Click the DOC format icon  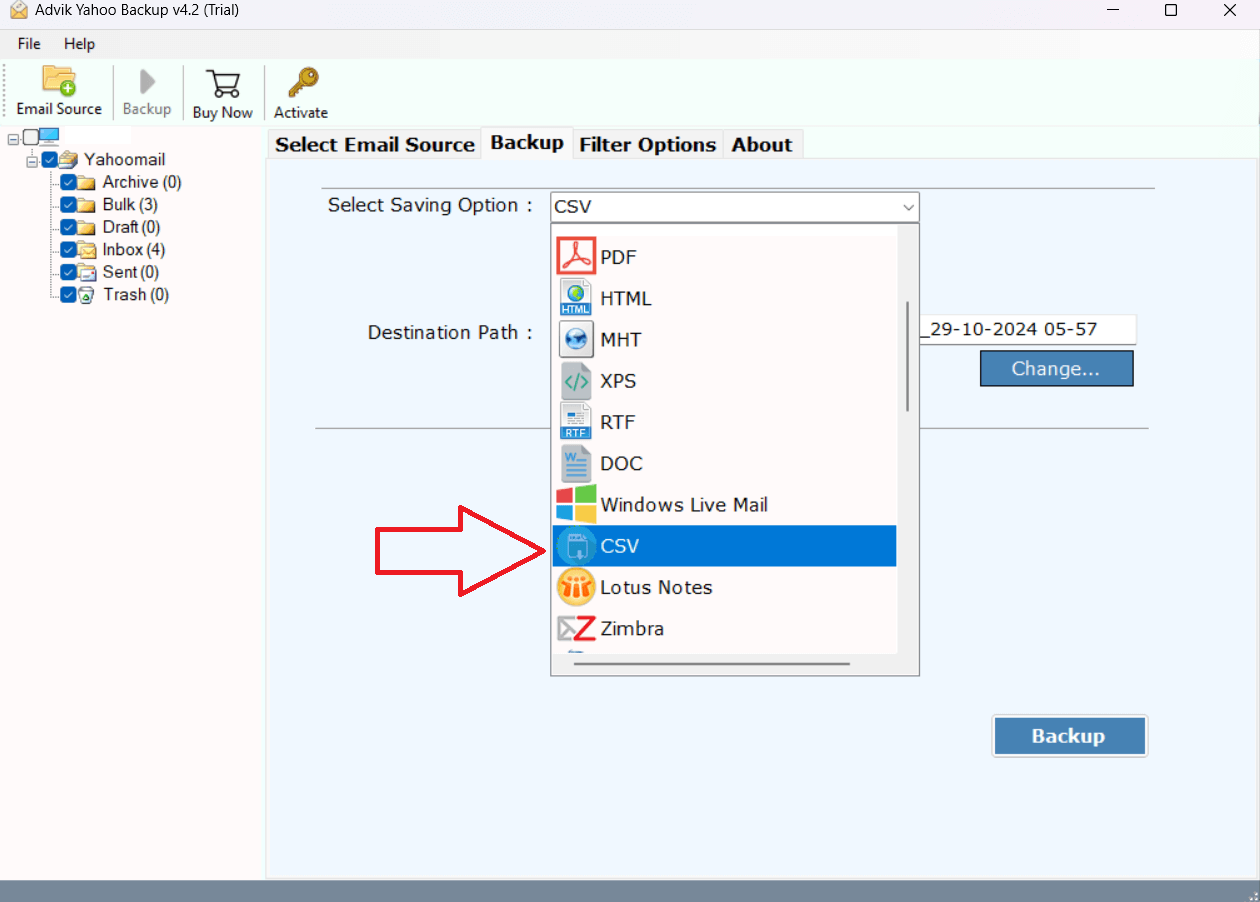click(x=576, y=463)
